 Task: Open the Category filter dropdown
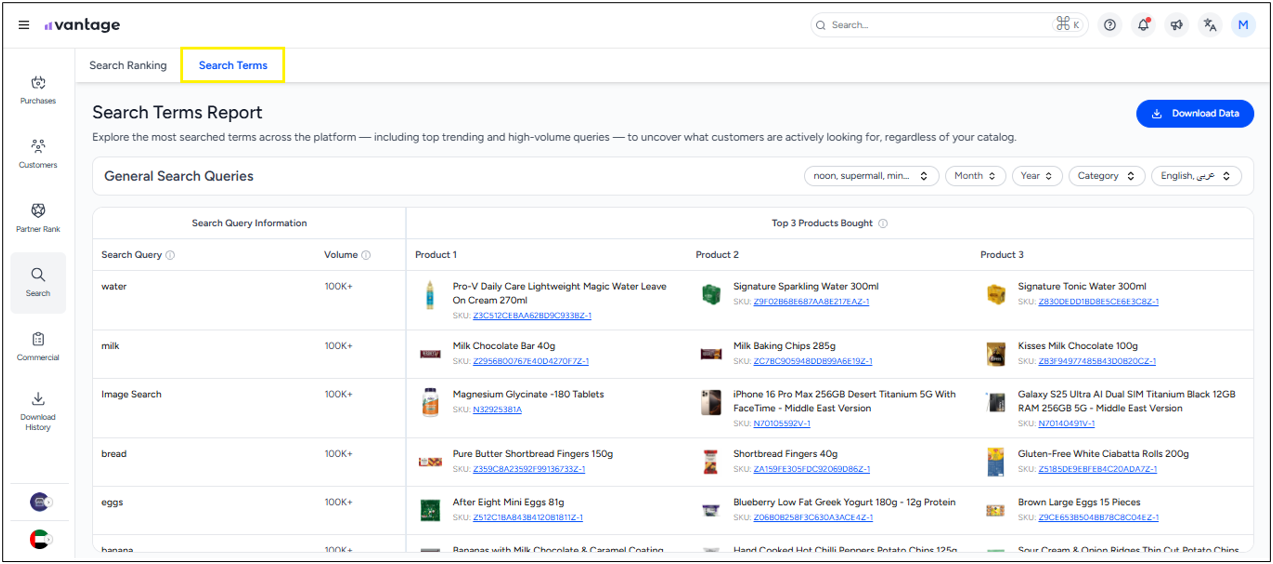(1106, 176)
